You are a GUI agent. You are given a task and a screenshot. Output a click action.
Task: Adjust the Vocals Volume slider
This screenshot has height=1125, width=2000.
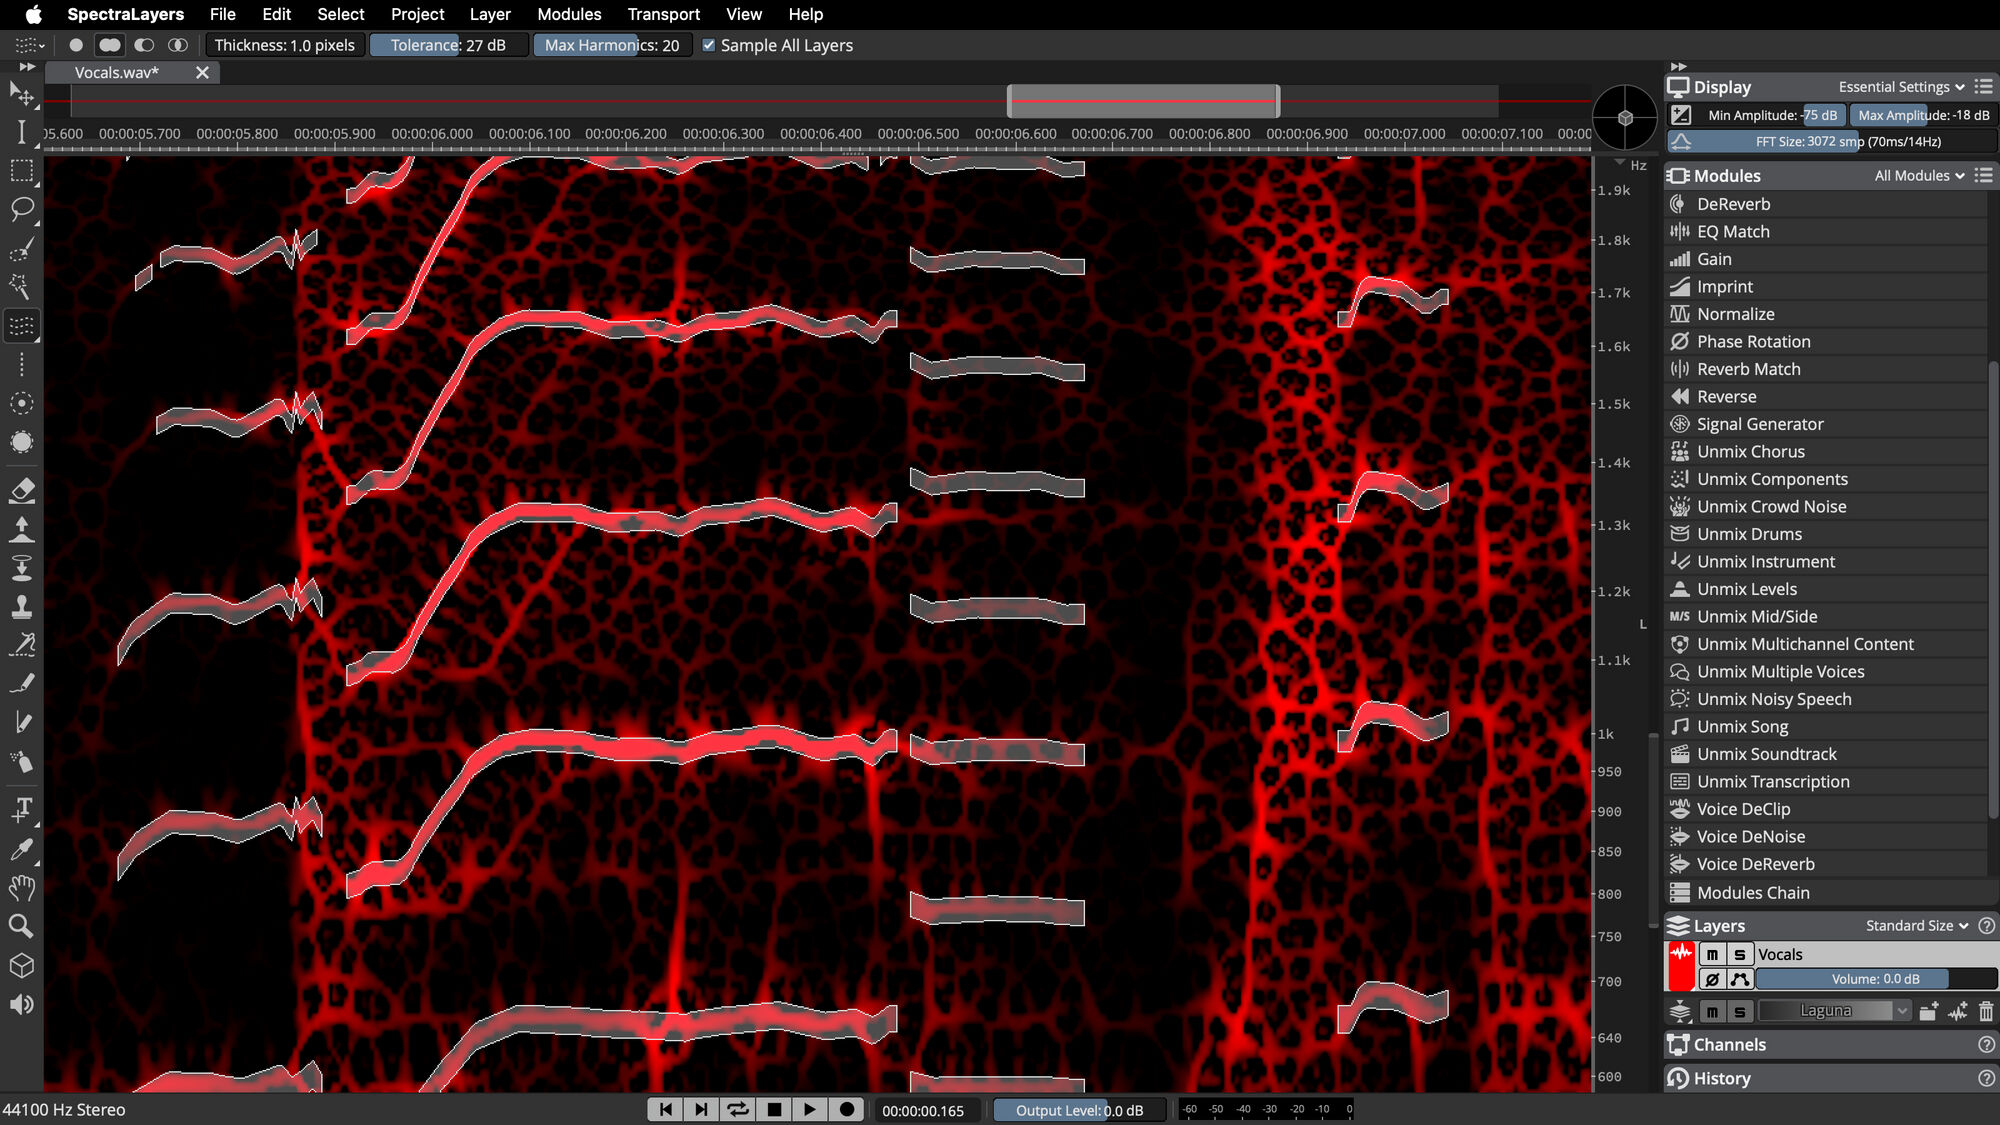pyautogui.click(x=1876, y=979)
